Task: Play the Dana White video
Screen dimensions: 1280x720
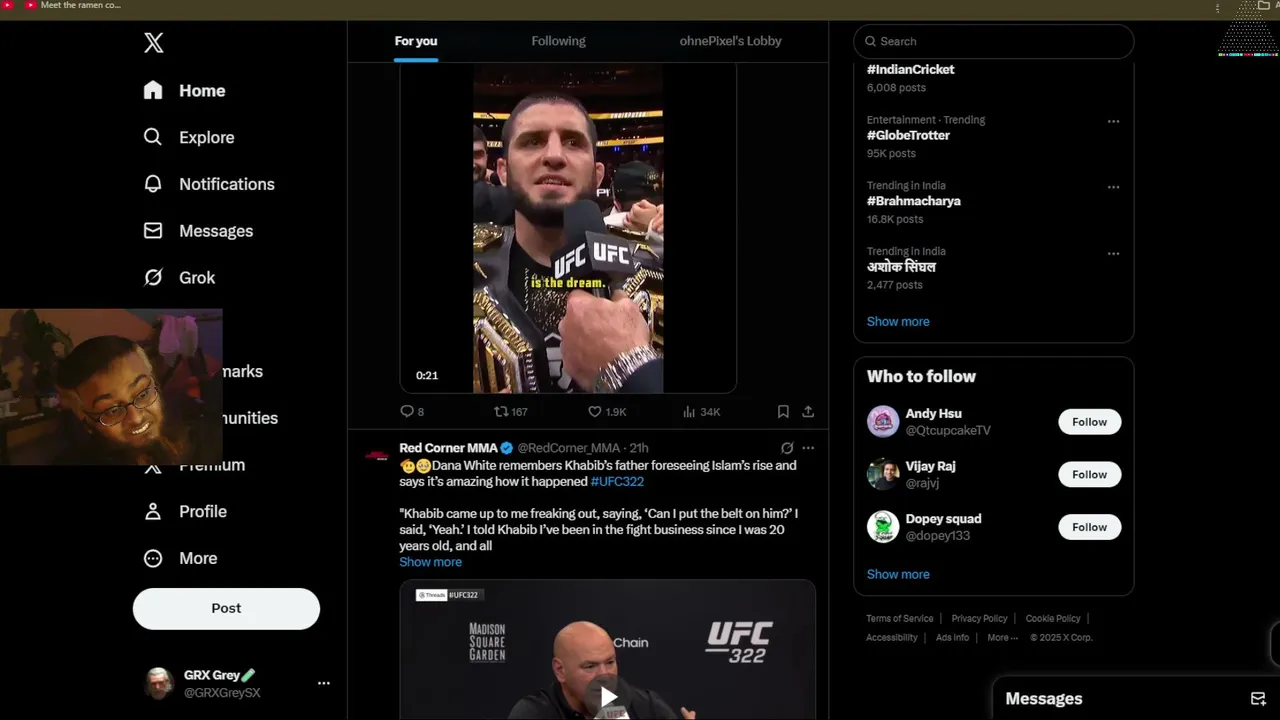Action: click(608, 697)
